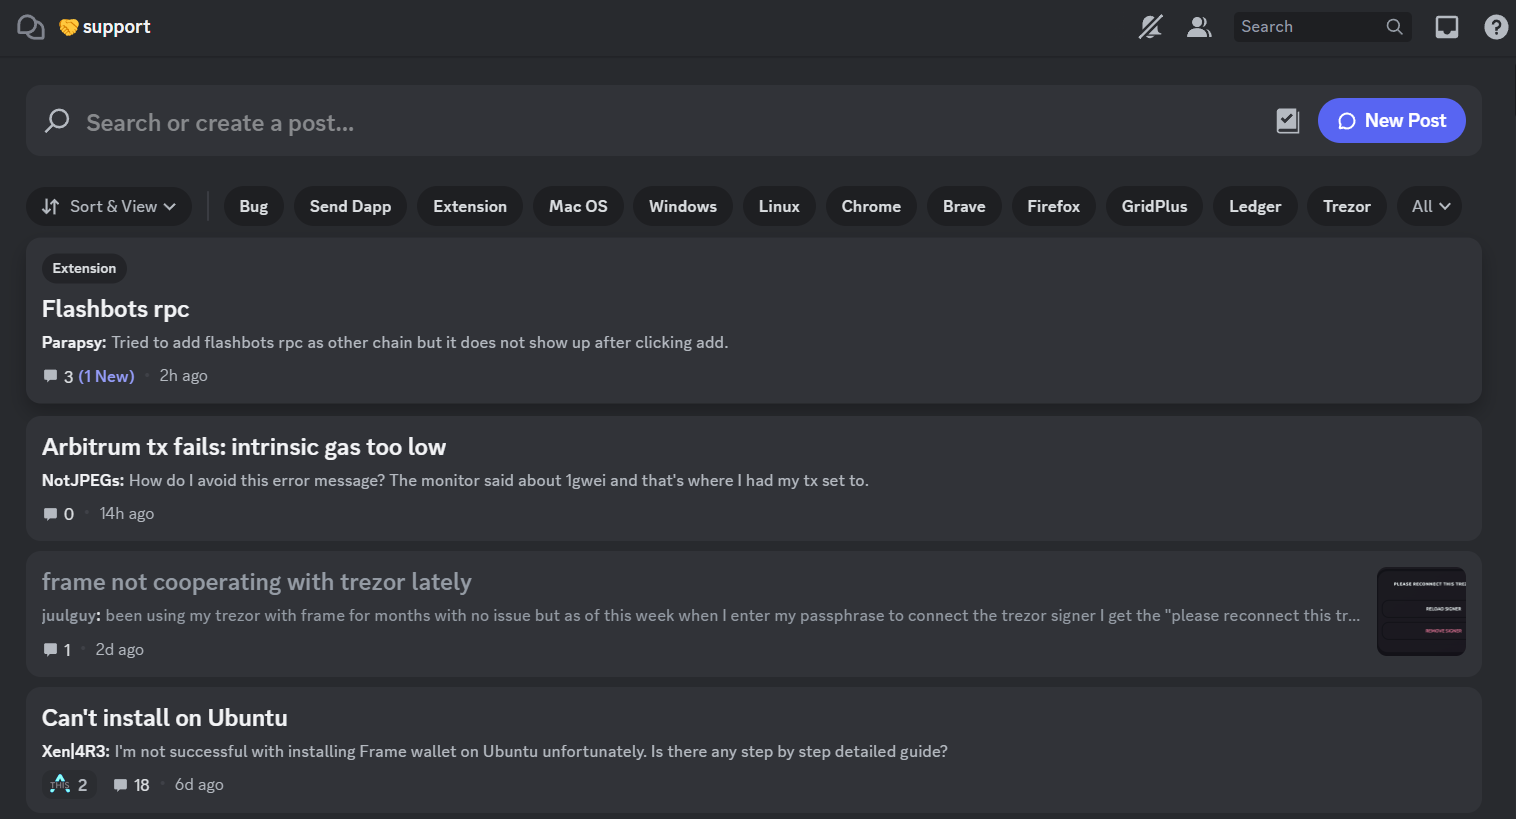Click the forum channel threads icon

tap(31, 27)
